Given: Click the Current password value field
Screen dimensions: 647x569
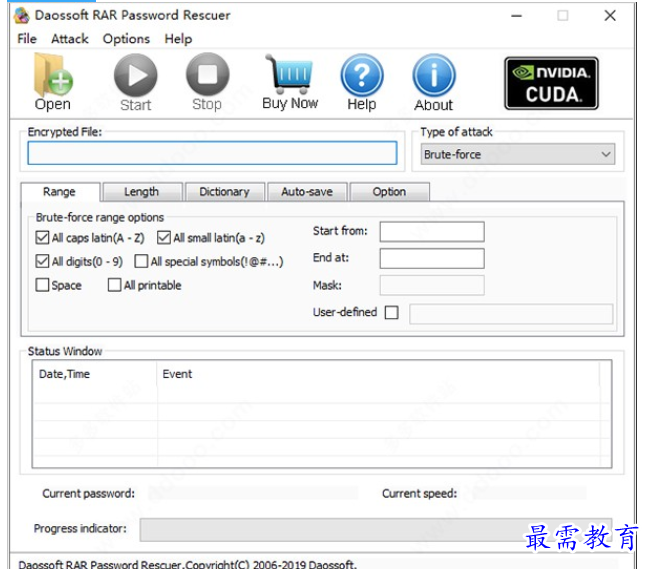Looking at the screenshot, I should 253,493.
